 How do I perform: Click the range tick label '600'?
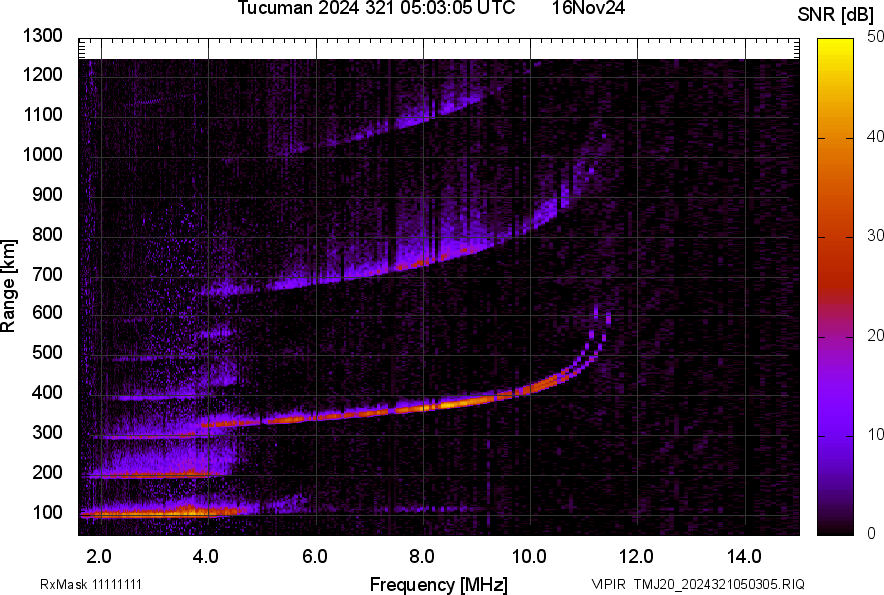click(x=47, y=312)
